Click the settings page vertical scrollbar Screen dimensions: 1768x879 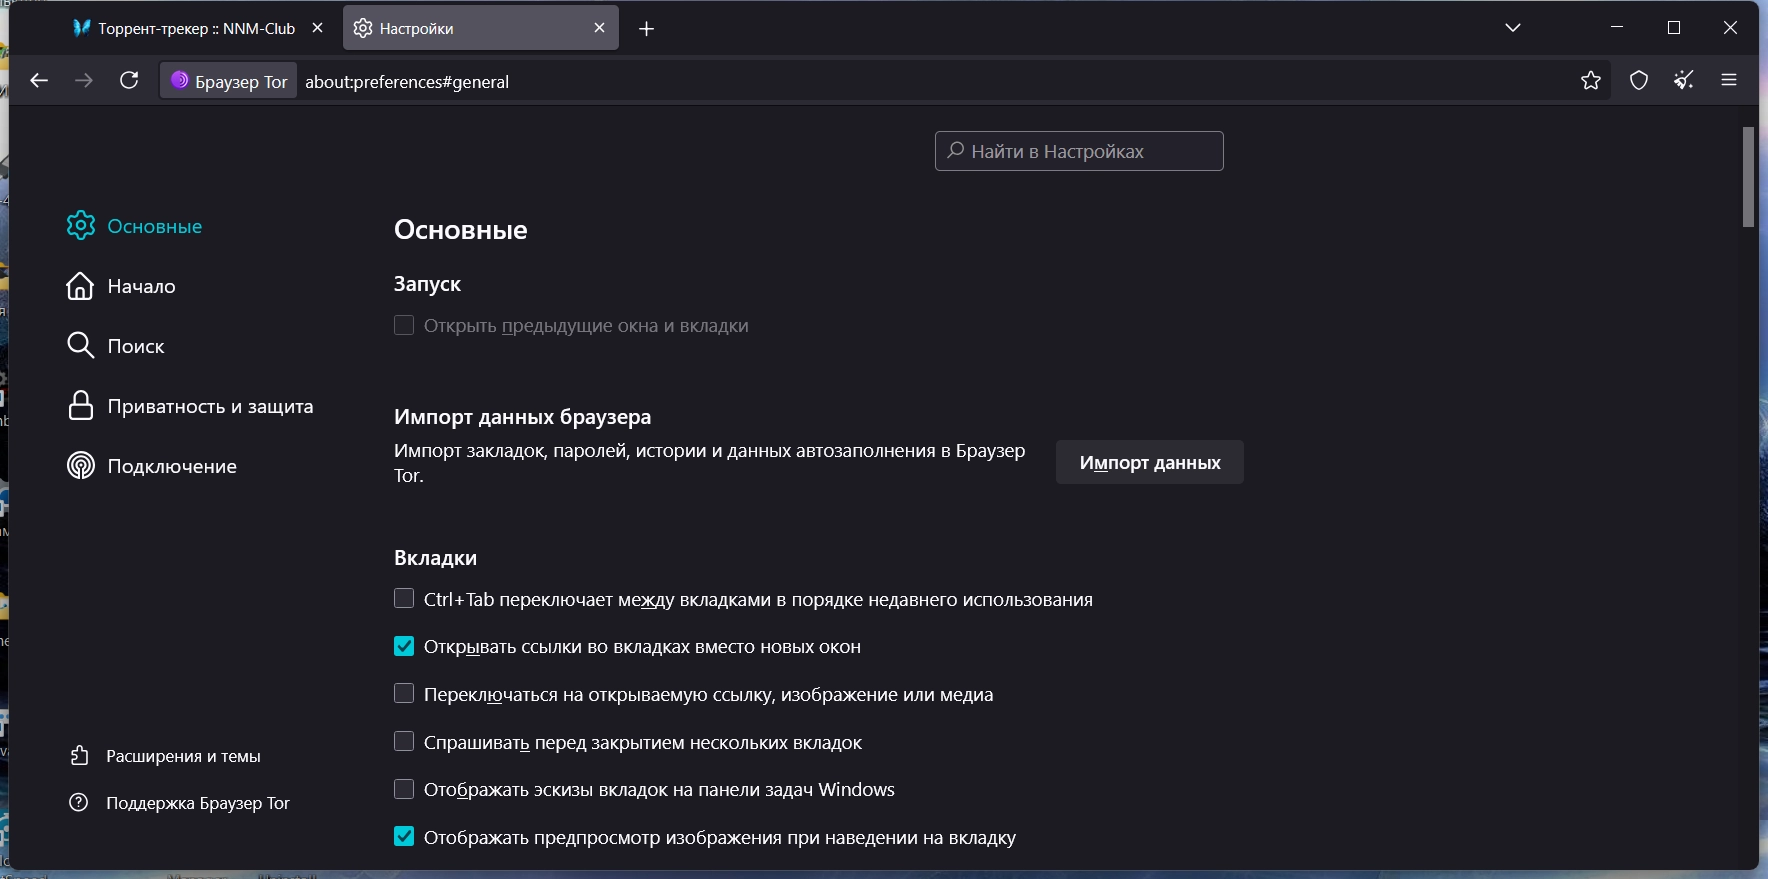(x=1749, y=178)
